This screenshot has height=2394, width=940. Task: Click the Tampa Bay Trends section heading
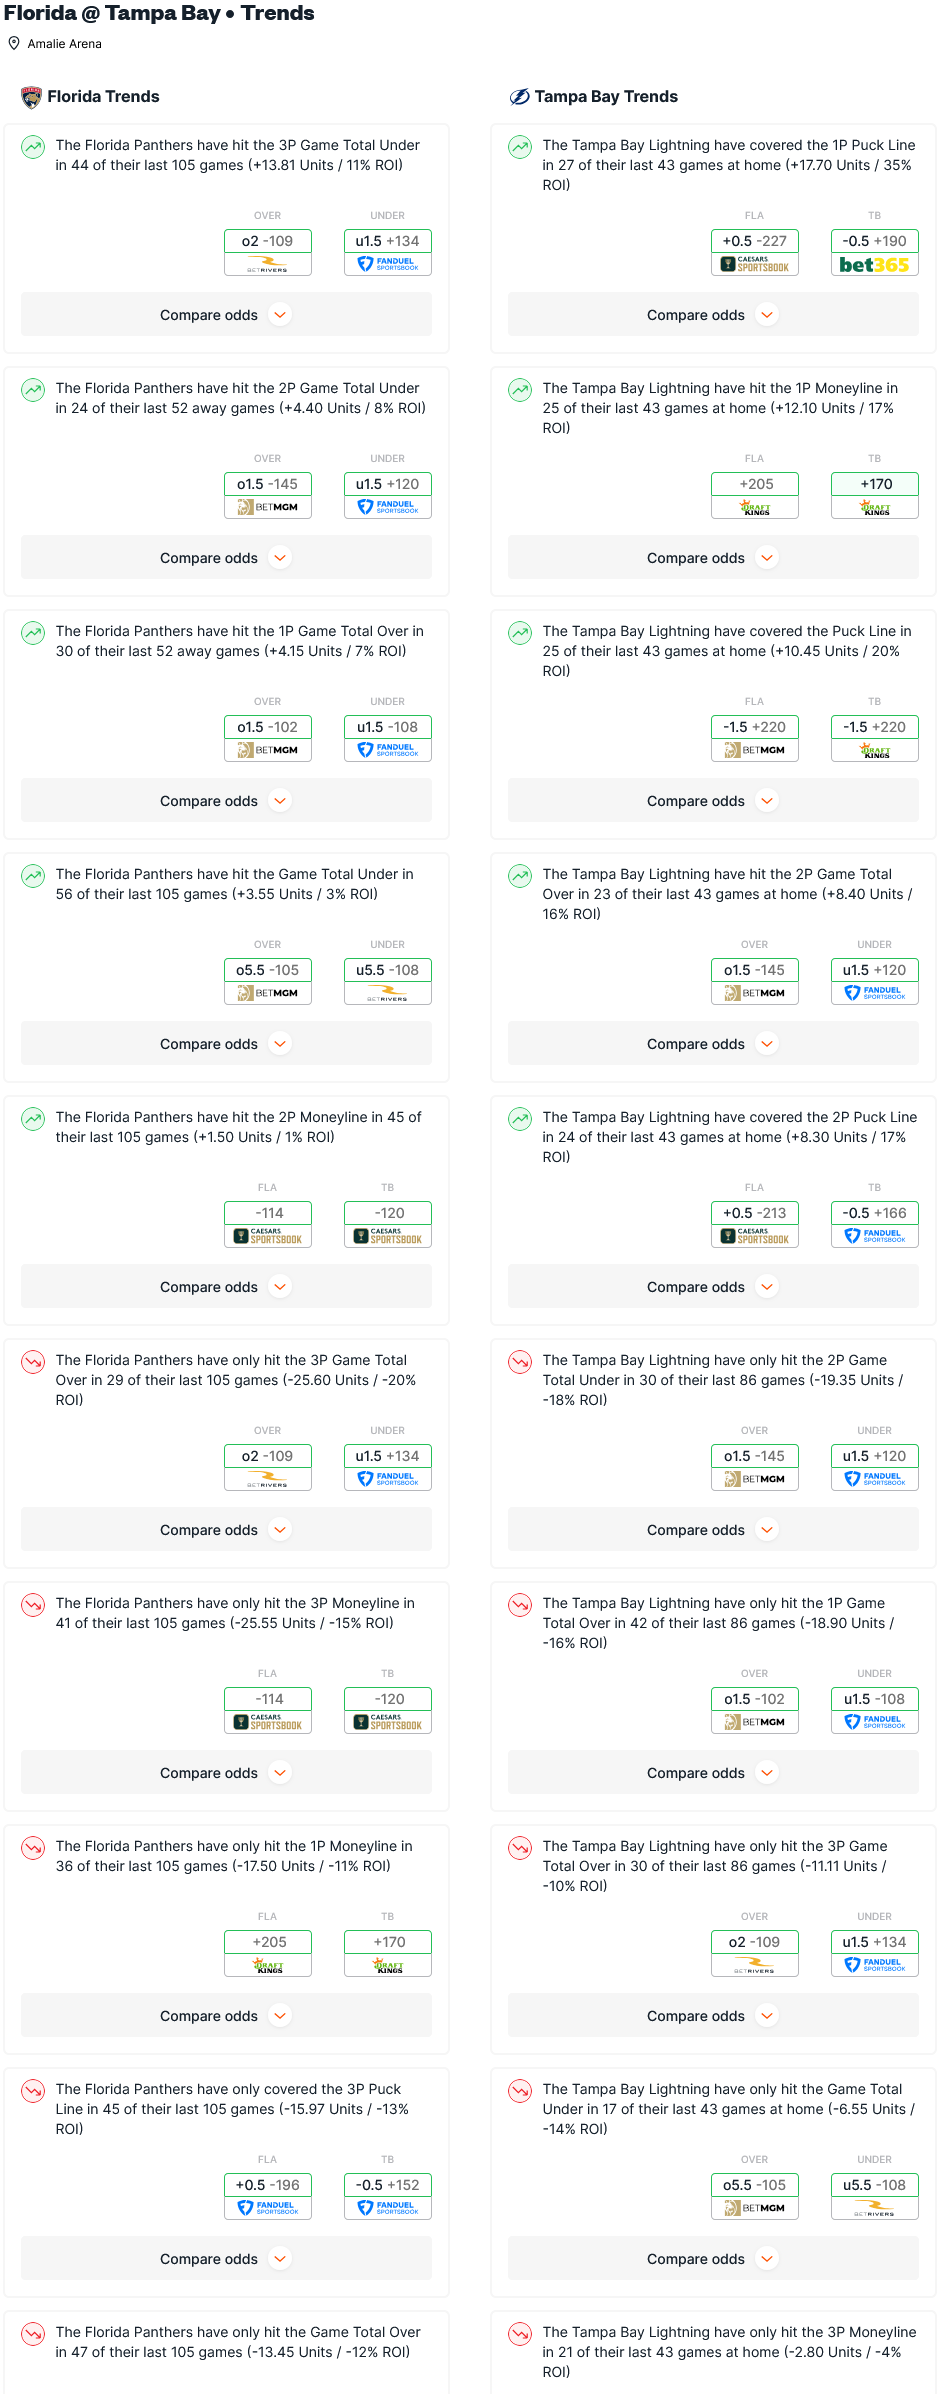606,97
